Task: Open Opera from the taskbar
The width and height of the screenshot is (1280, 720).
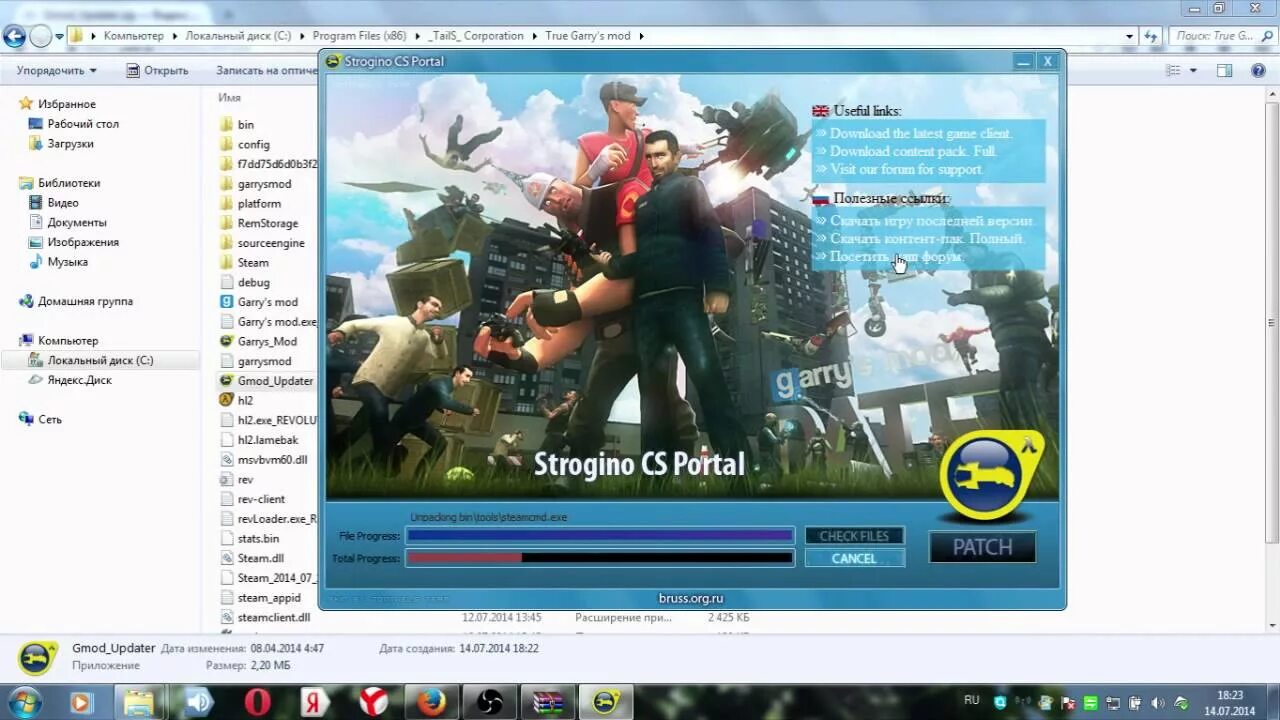Action: coord(257,702)
